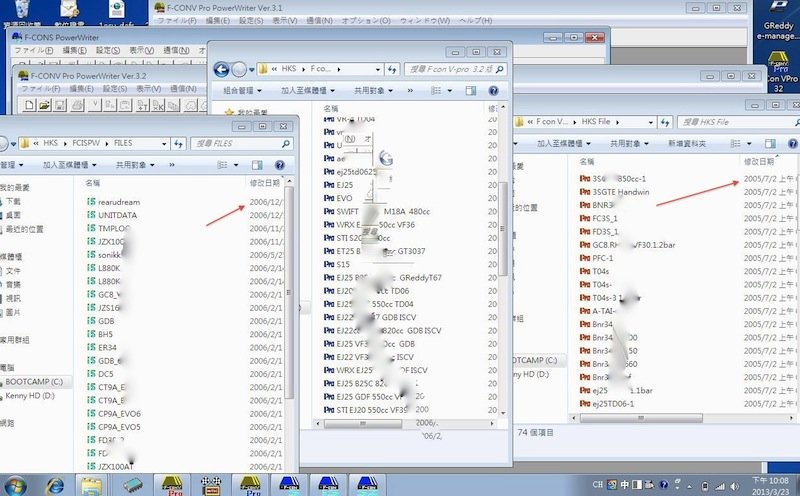
Task: Open オプション(O) menu in Ver.3.1 window
Action: [x=366, y=20]
